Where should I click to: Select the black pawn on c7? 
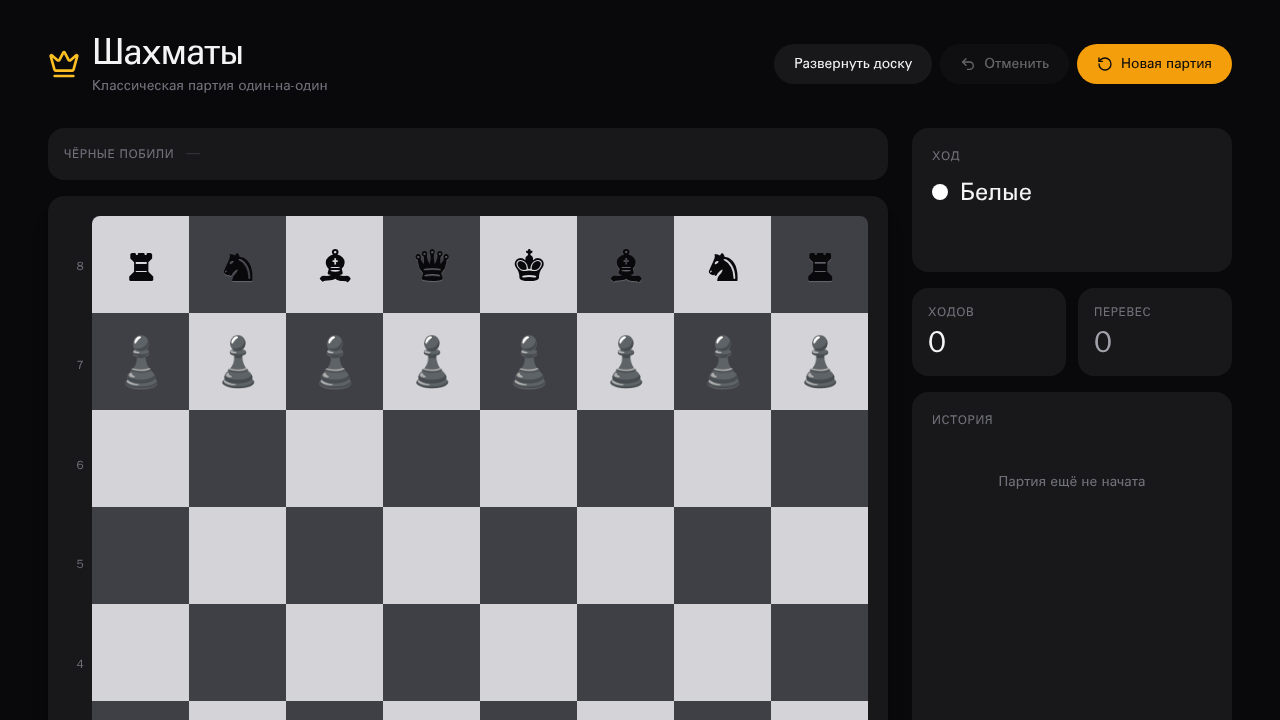point(335,362)
